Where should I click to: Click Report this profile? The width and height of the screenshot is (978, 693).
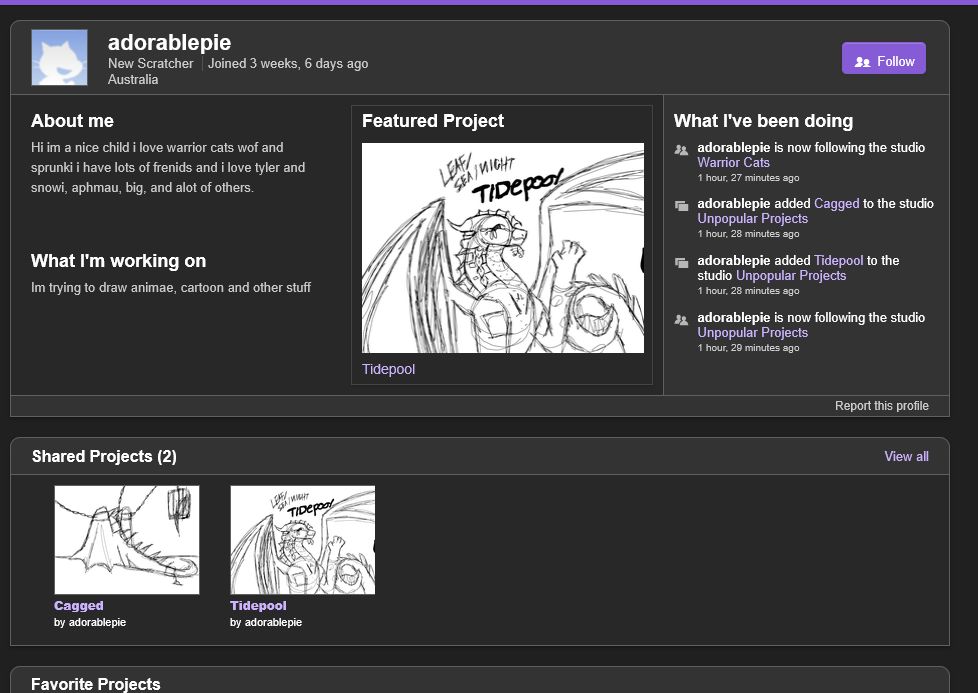(x=881, y=406)
